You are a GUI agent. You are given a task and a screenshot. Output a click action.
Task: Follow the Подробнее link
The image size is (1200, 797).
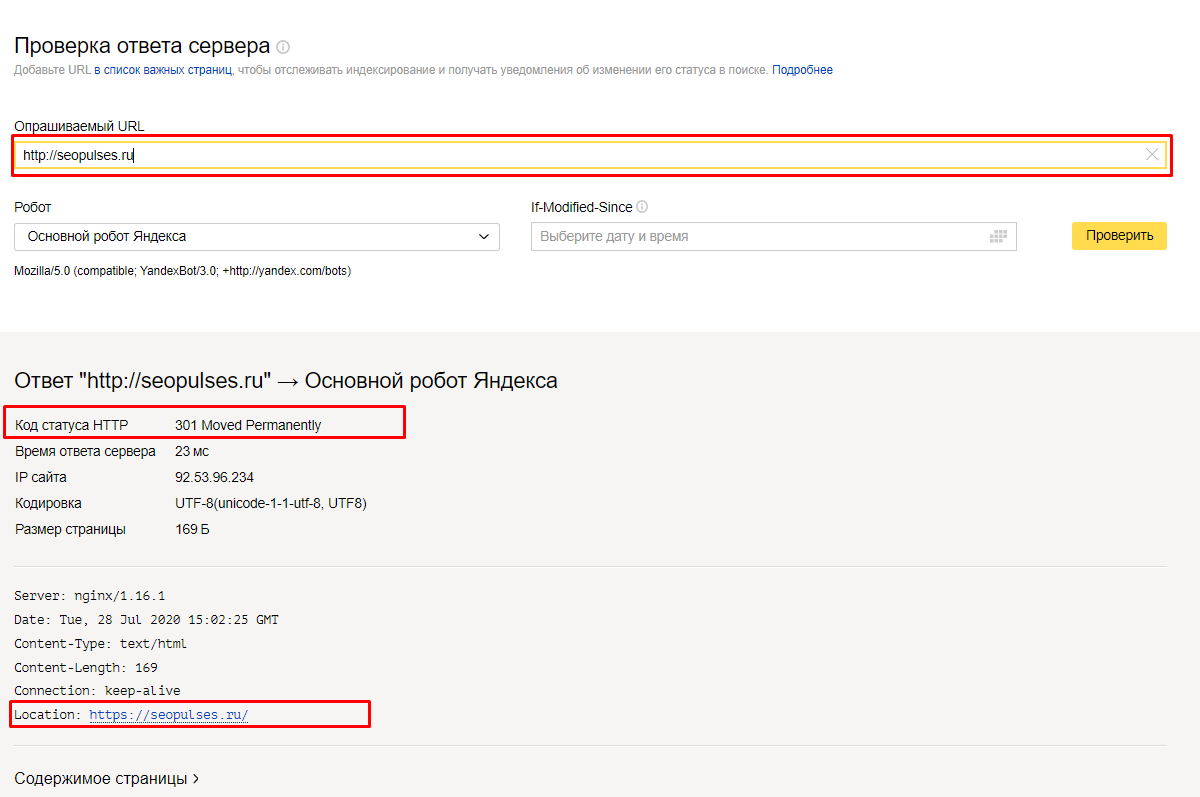click(x=802, y=70)
